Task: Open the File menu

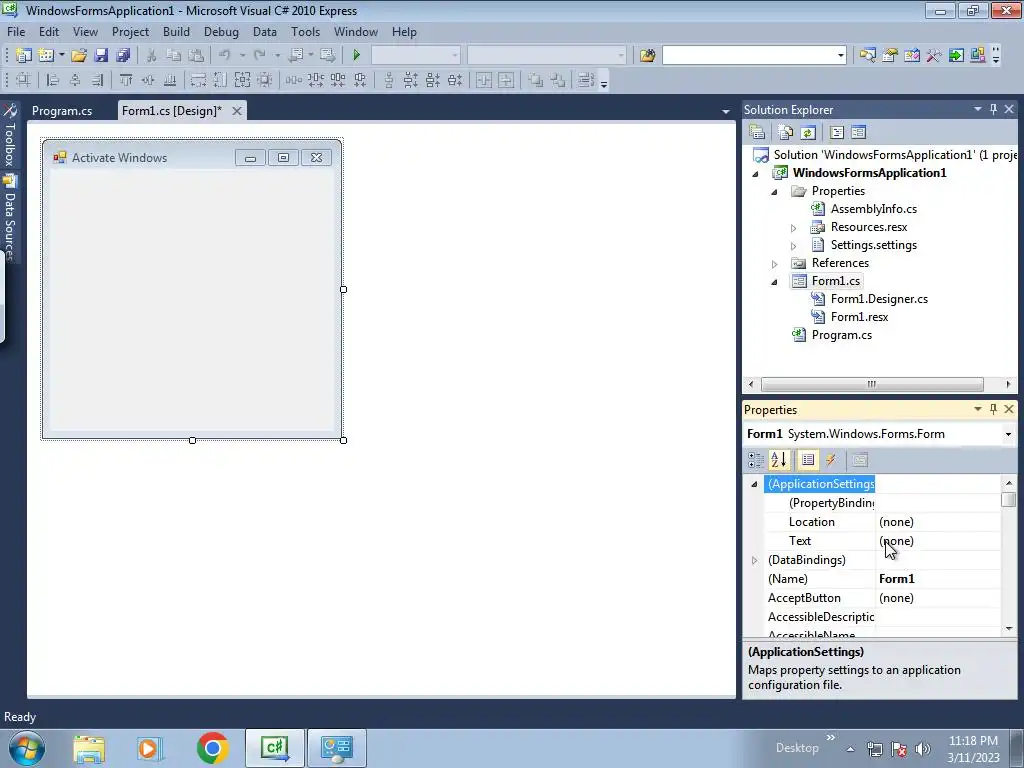Action: (16, 31)
